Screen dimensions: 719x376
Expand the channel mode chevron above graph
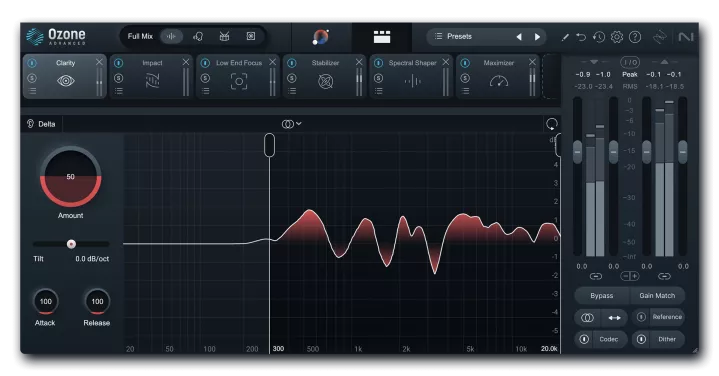click(x=299, y=123)
